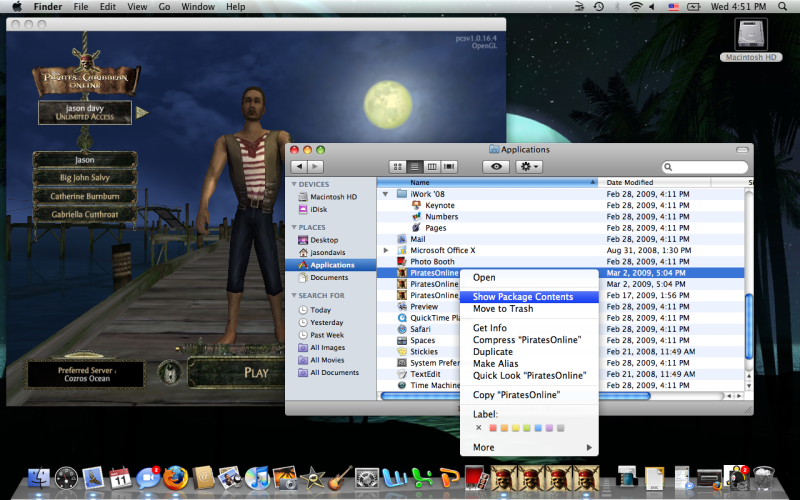Choose Show Package Contents from context menu
800x500 pixels.
(x=529, y=297)
